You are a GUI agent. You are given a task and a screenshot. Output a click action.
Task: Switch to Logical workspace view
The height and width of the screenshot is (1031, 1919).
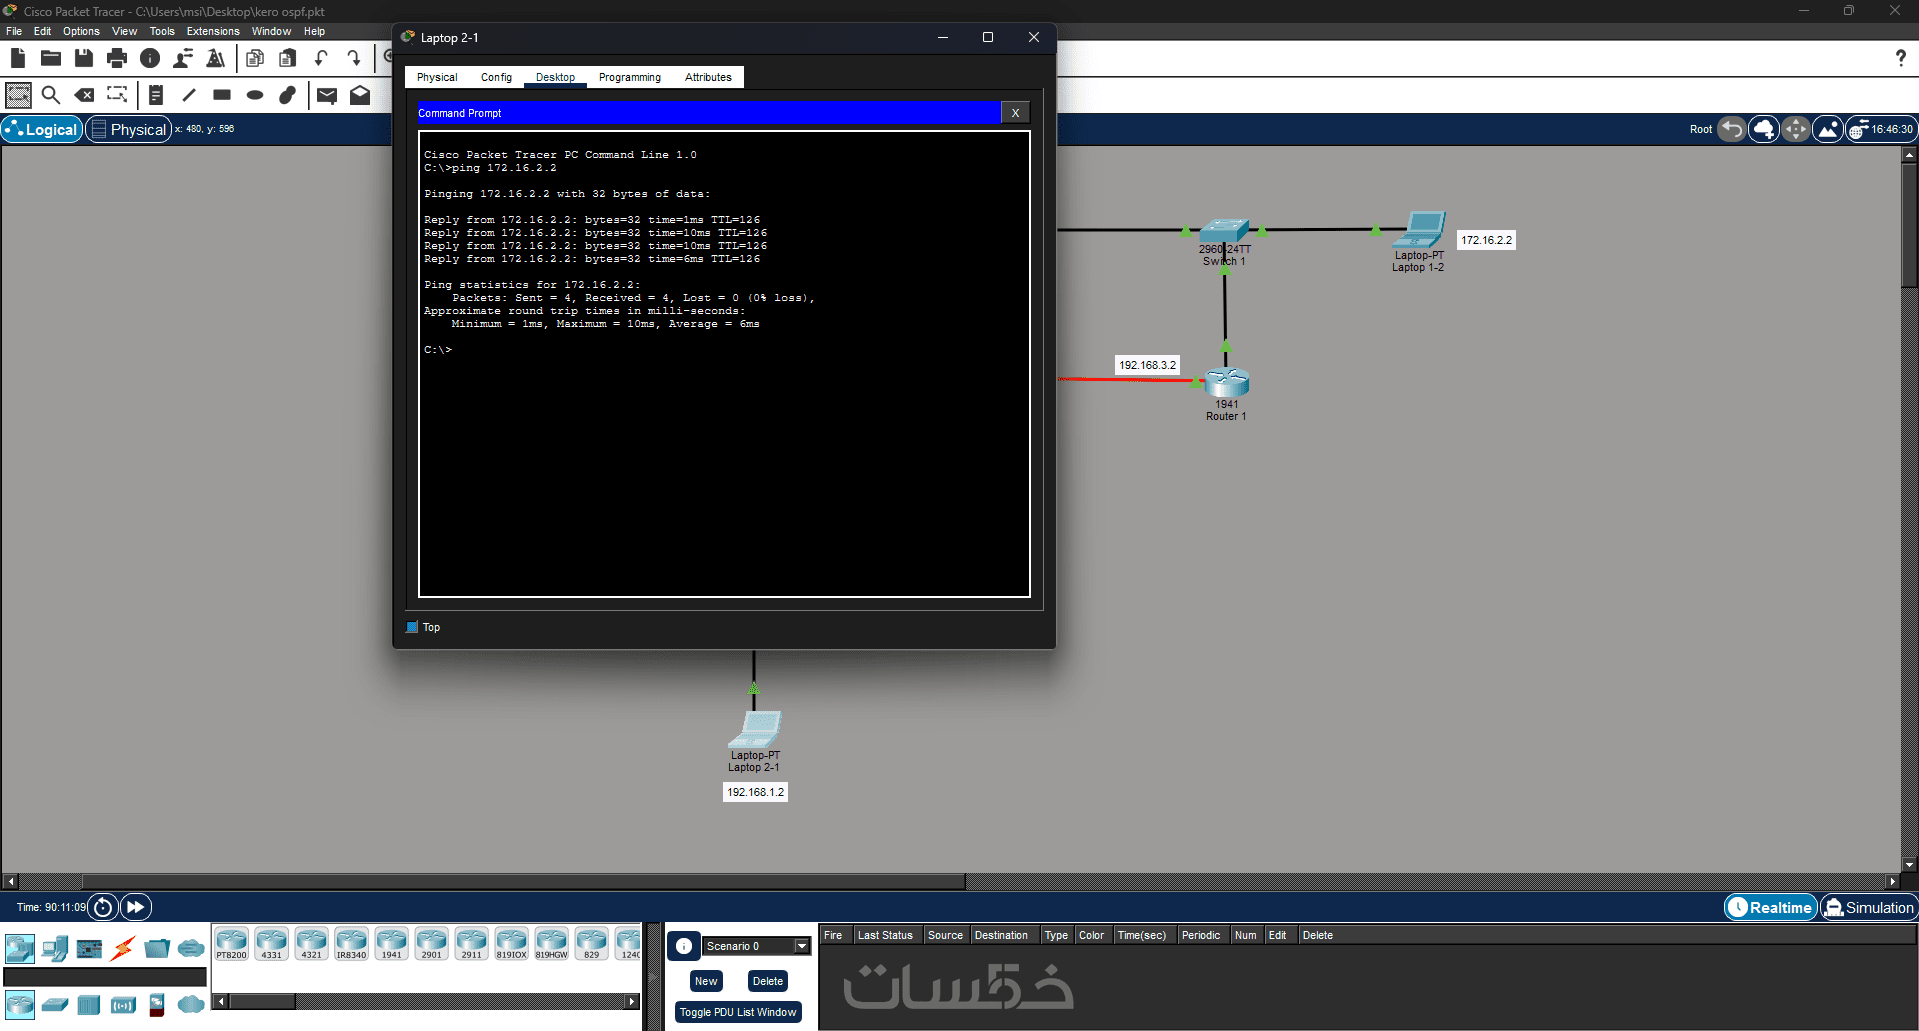pos(41,129)
